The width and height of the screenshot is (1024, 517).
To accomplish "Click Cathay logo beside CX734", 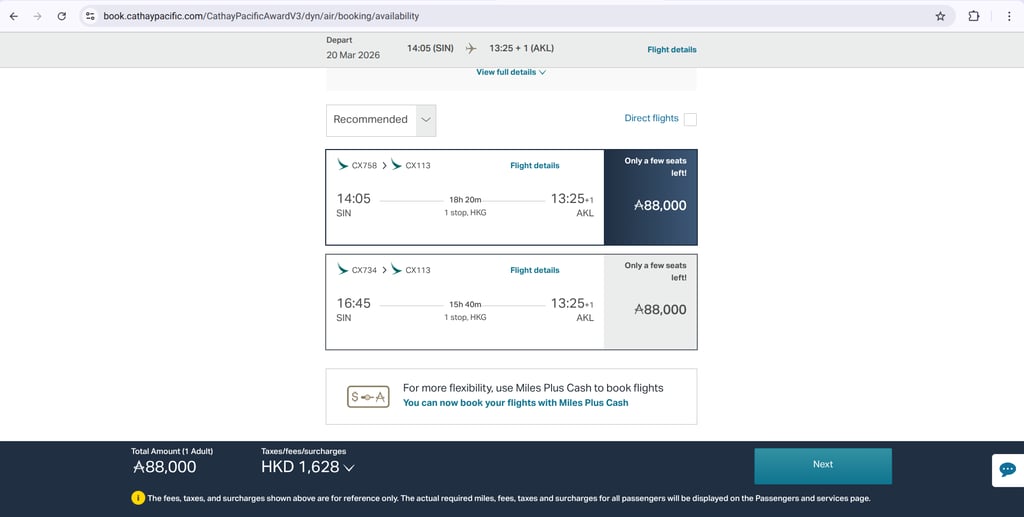I will [343, 270].
